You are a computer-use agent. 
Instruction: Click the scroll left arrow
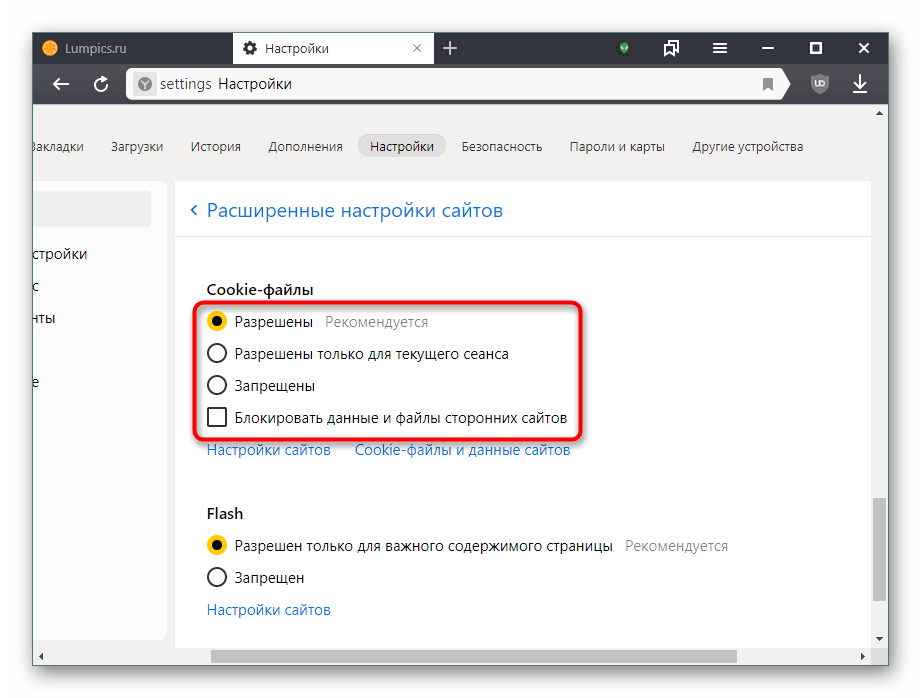click(x=41, y=656)
